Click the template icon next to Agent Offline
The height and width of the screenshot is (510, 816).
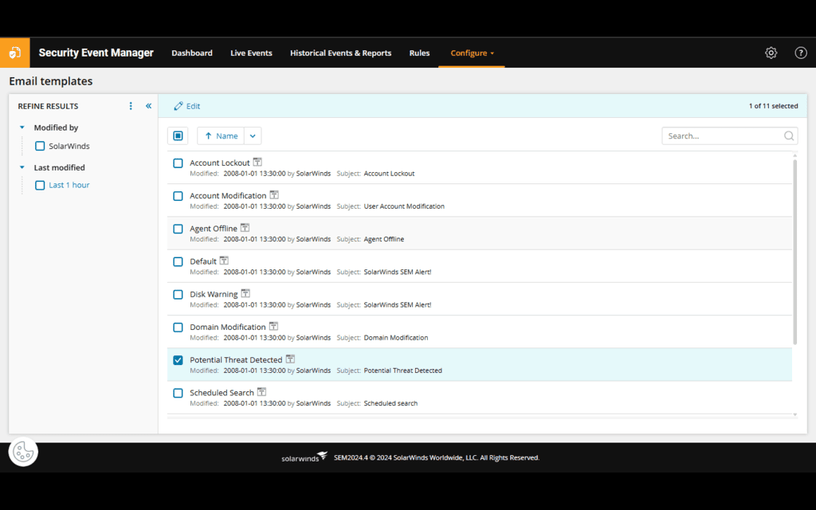tap(245, 227)
